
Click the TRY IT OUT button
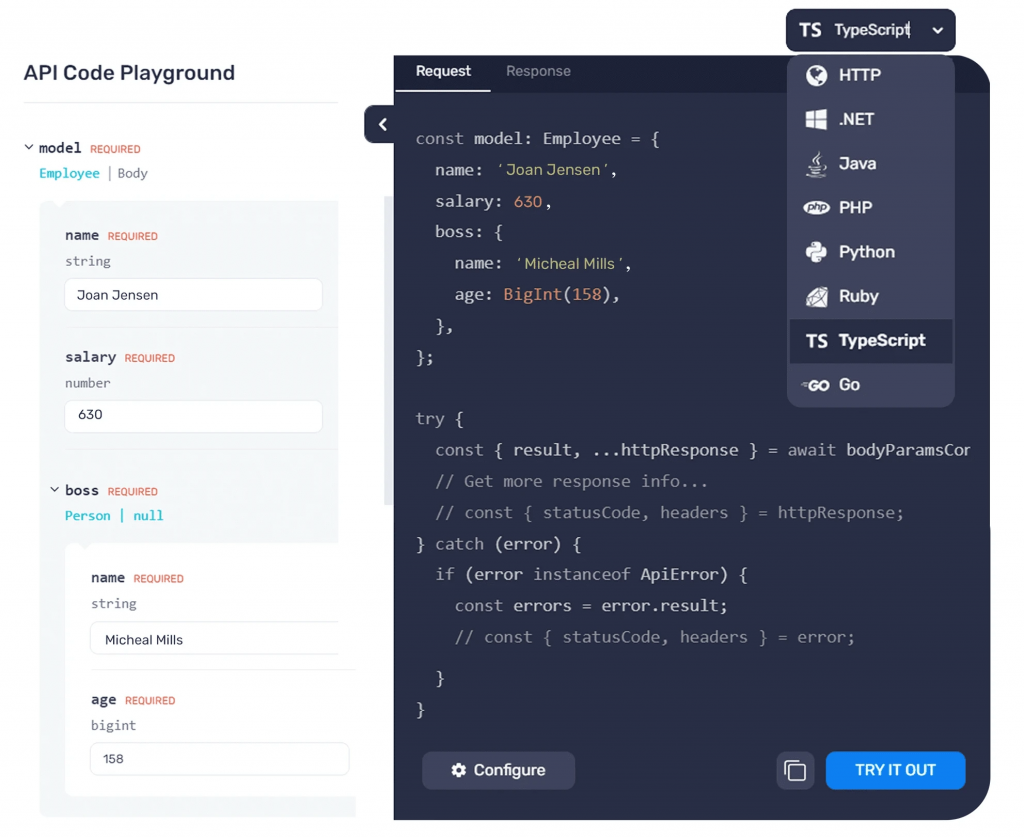(895, 770)
